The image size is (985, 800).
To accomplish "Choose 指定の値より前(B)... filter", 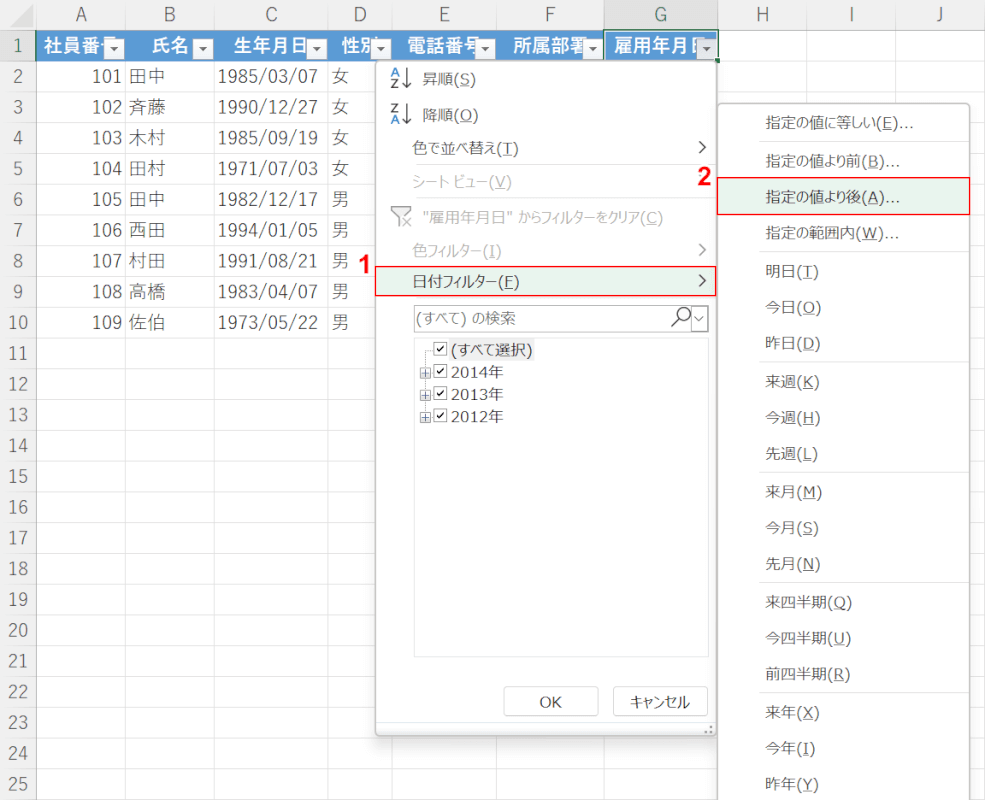I will tap(843, 161).
